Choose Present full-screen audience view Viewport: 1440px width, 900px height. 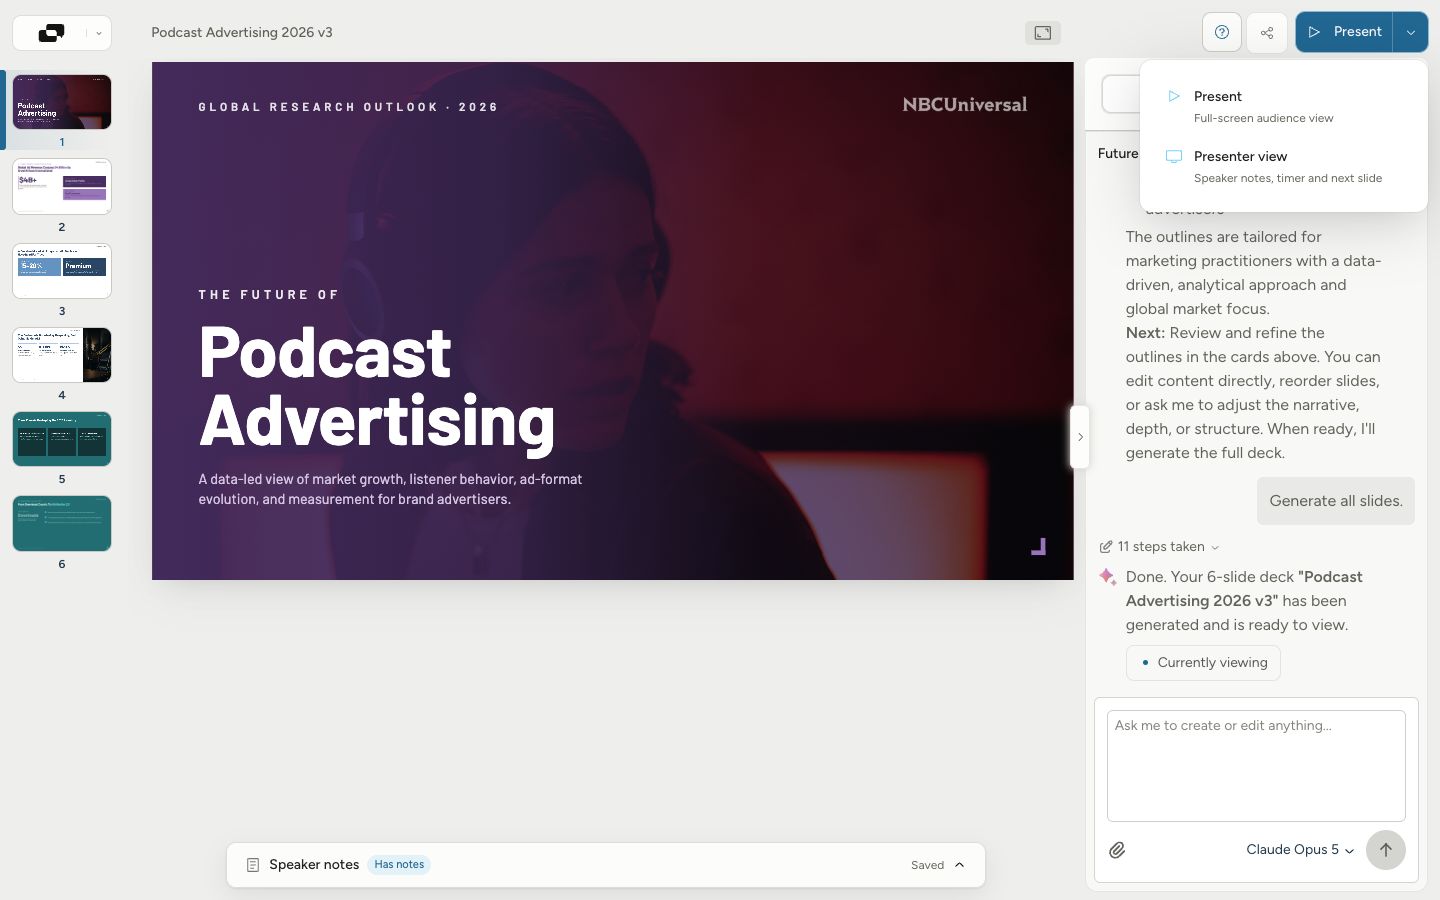point(1283,106)
